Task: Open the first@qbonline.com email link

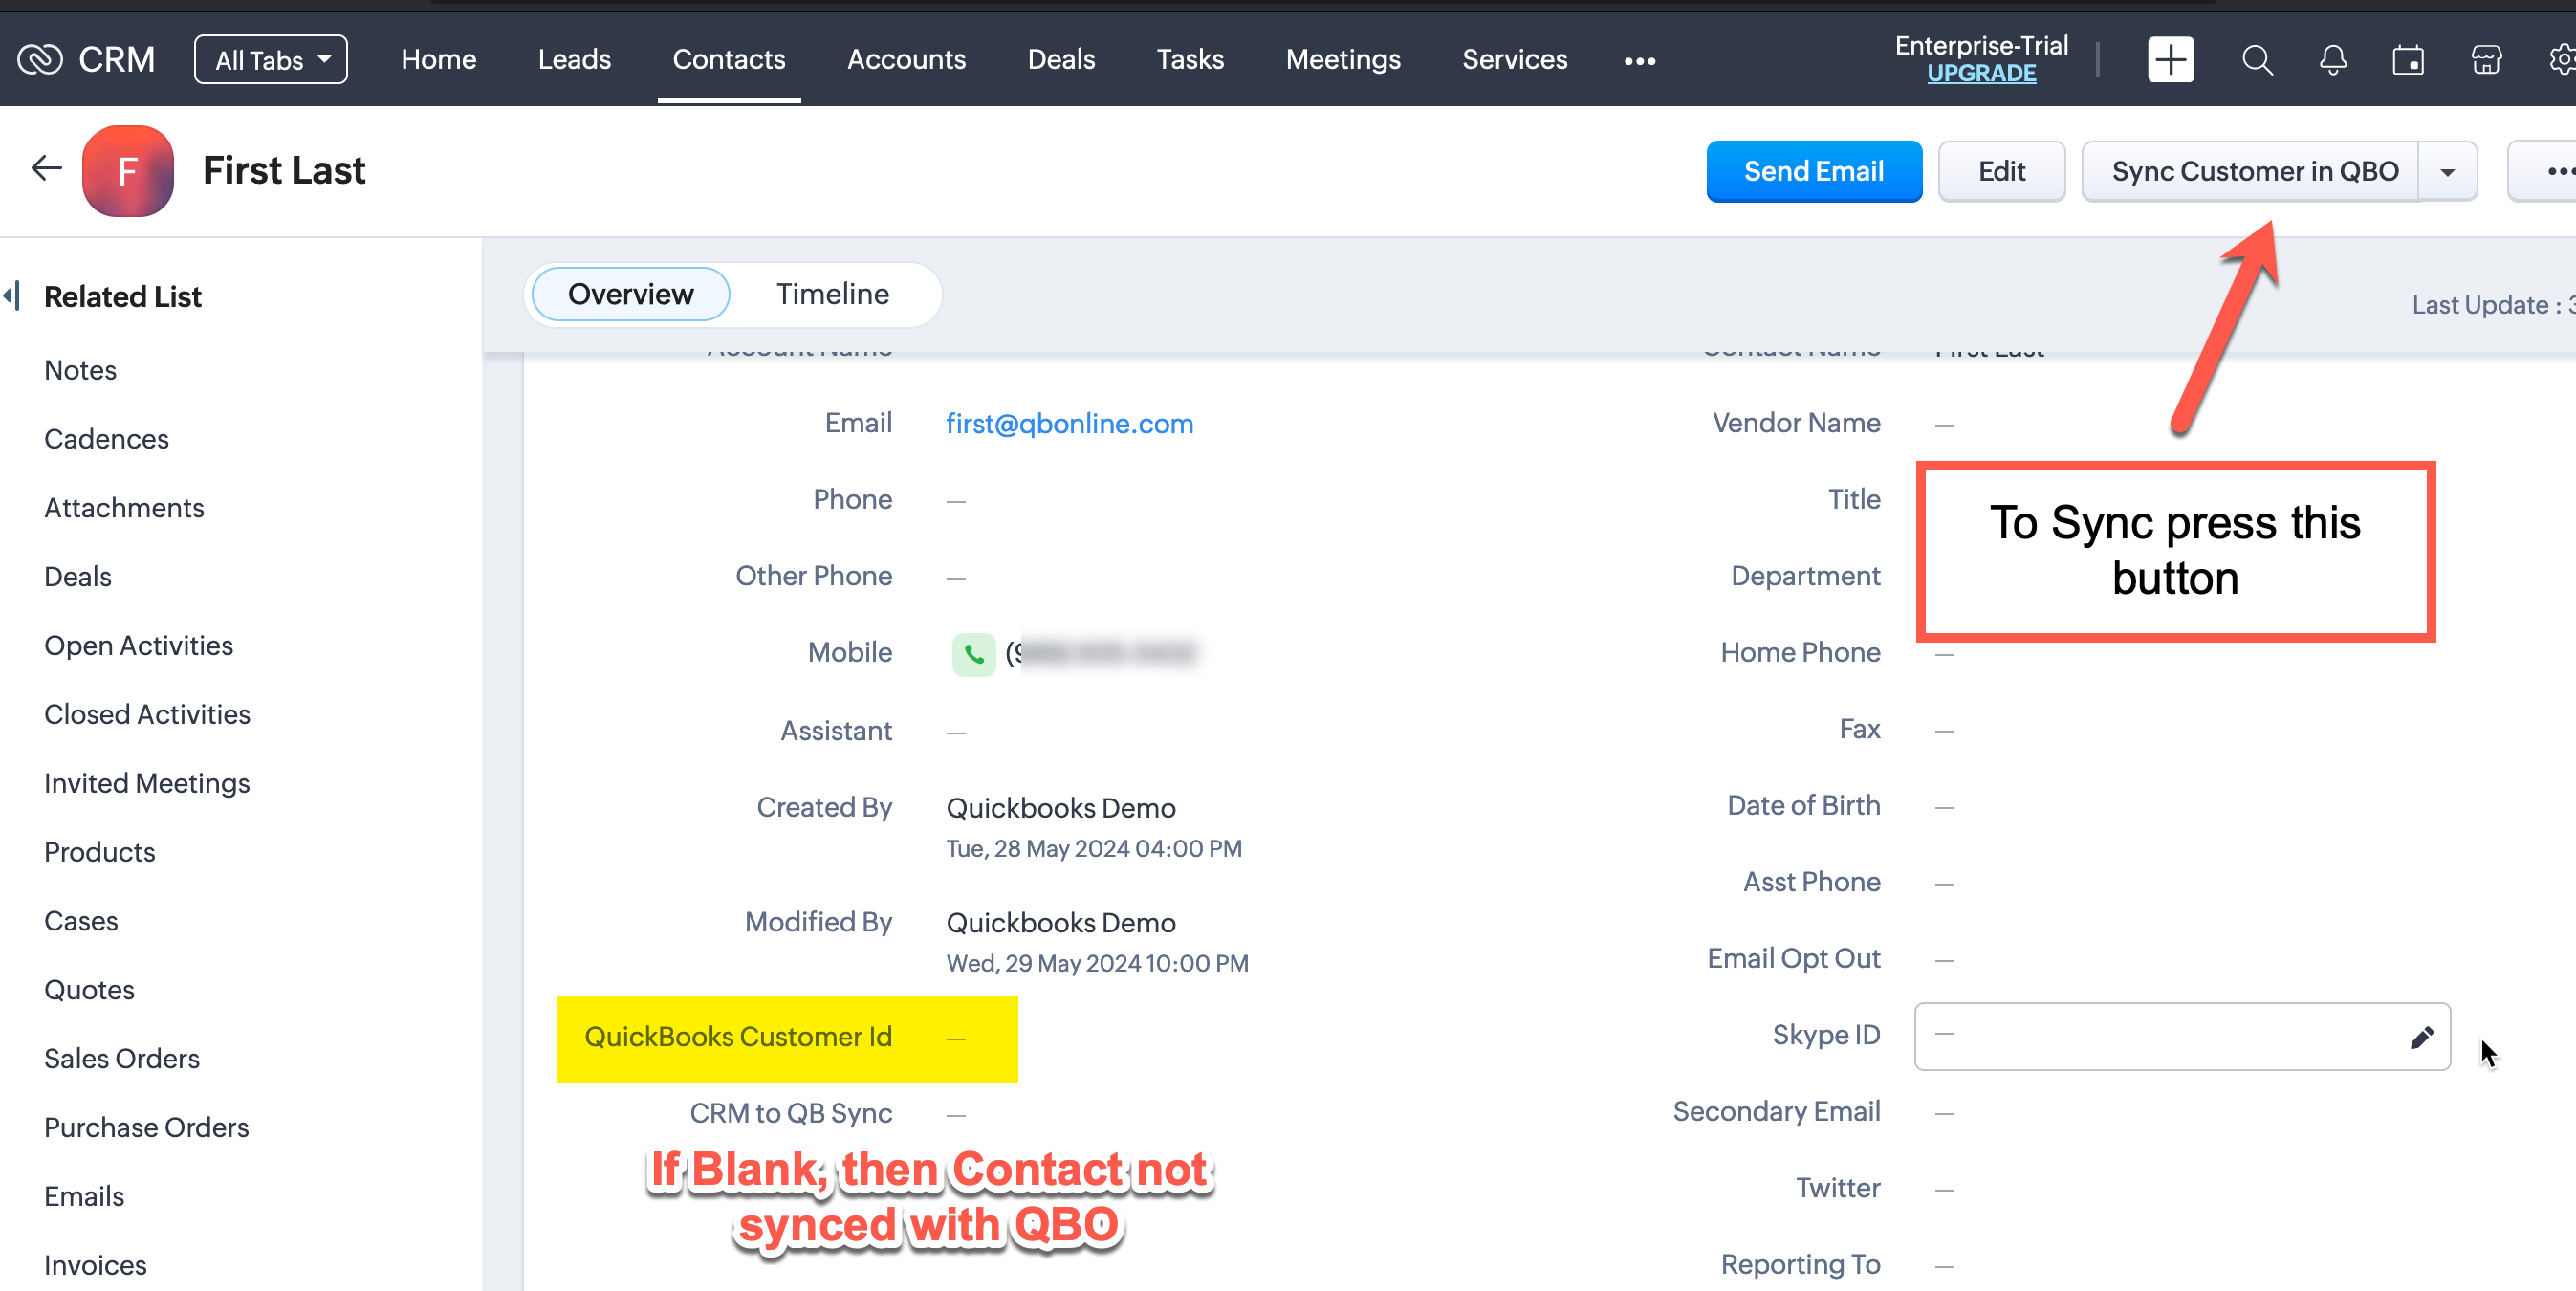Action: [x=1069, y=424]
